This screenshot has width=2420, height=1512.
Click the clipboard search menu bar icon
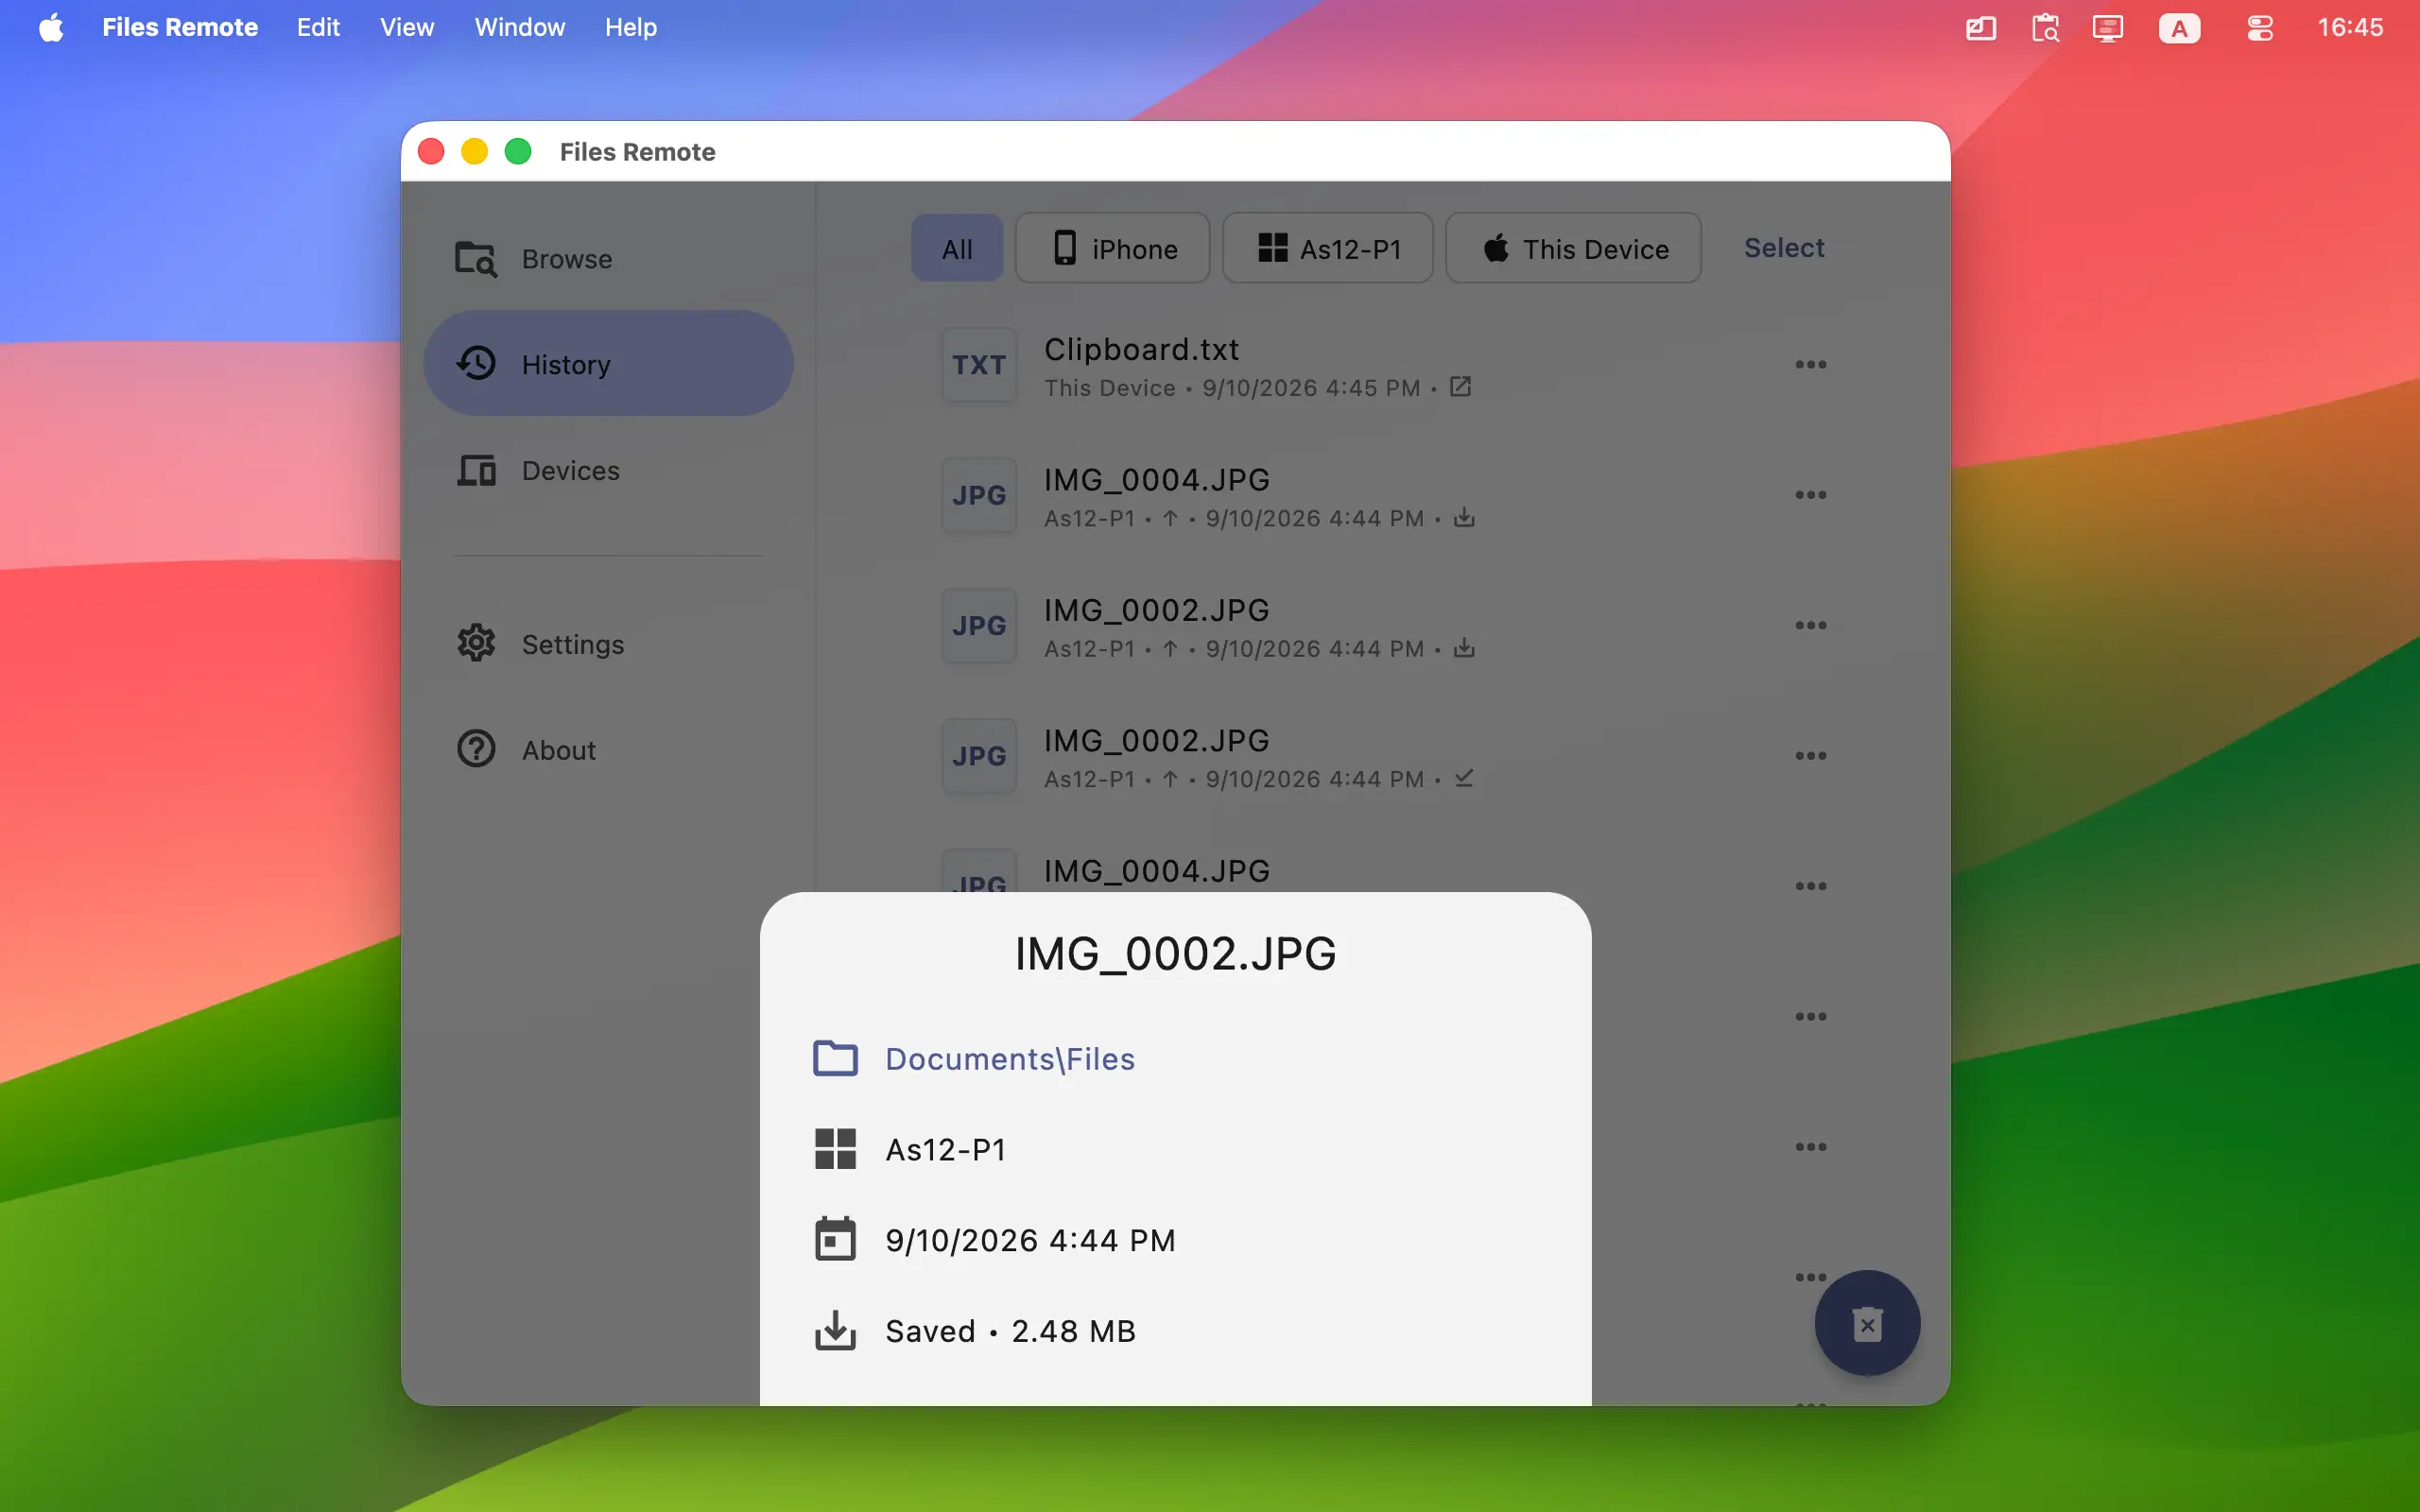[2045, 27]
